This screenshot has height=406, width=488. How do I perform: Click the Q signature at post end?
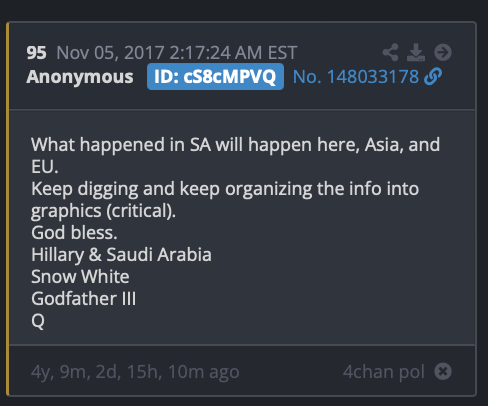[38, 321]
